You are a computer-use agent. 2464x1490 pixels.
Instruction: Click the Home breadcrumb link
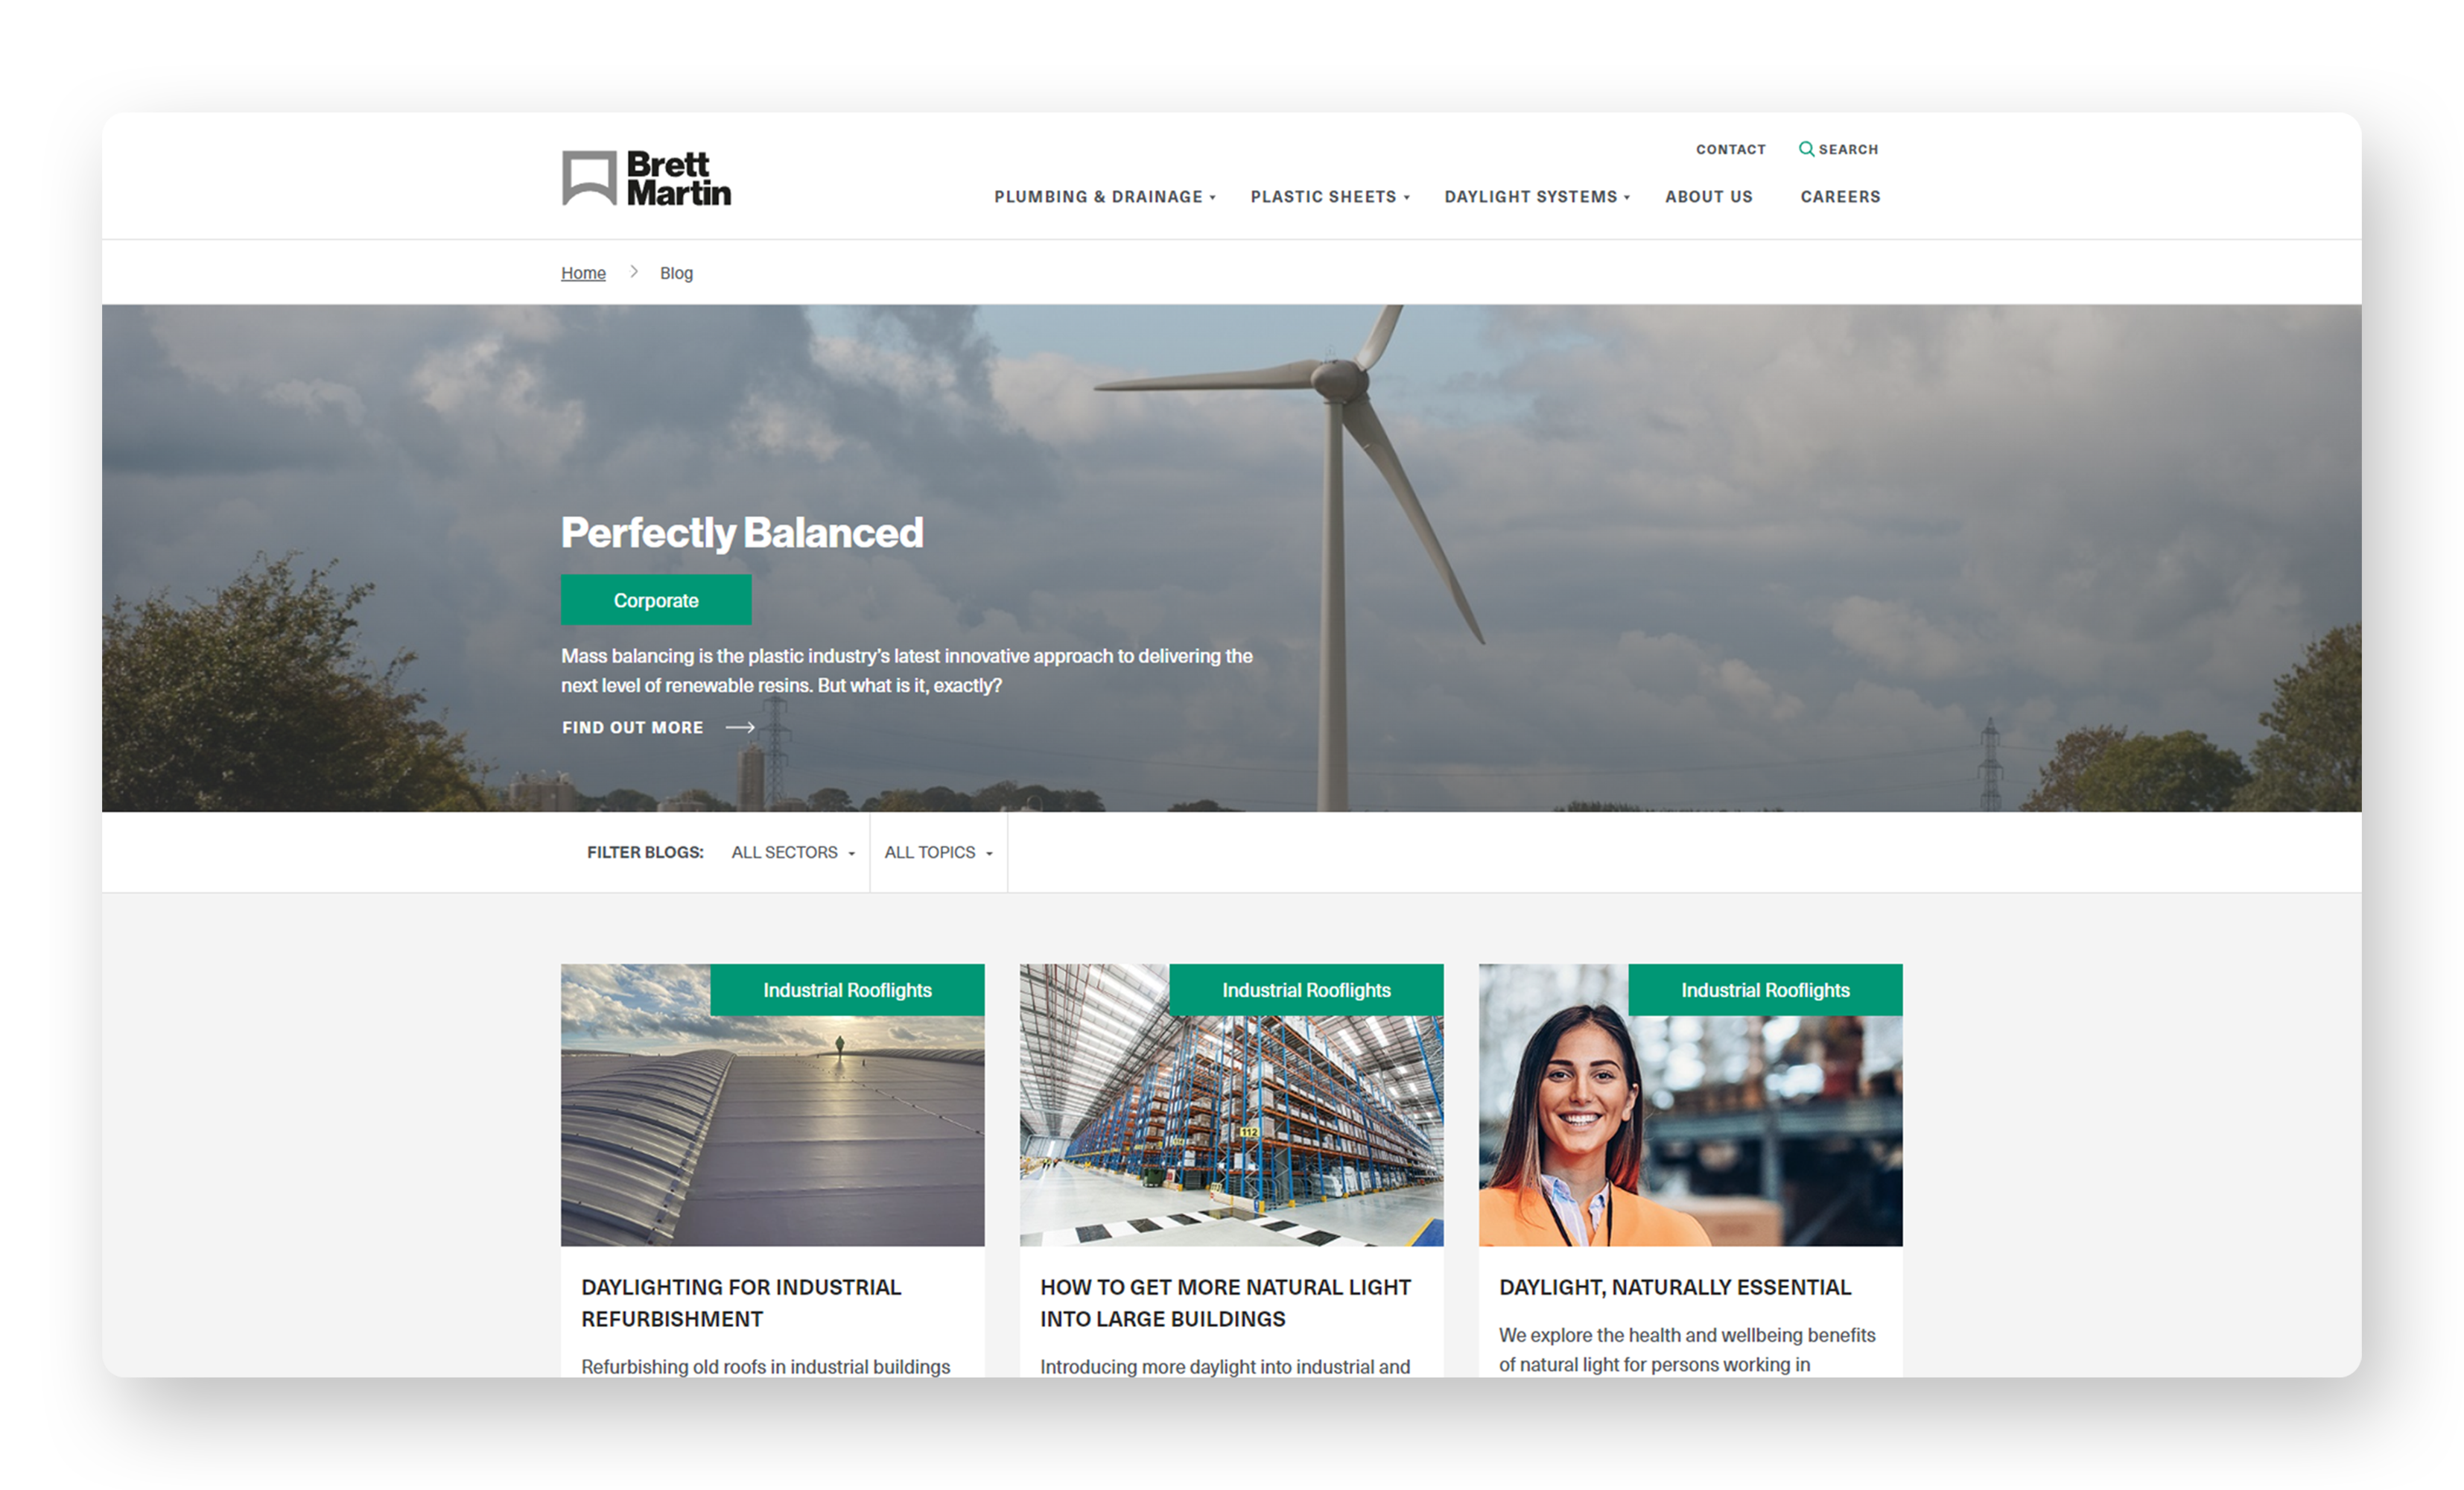coord(582,273)
